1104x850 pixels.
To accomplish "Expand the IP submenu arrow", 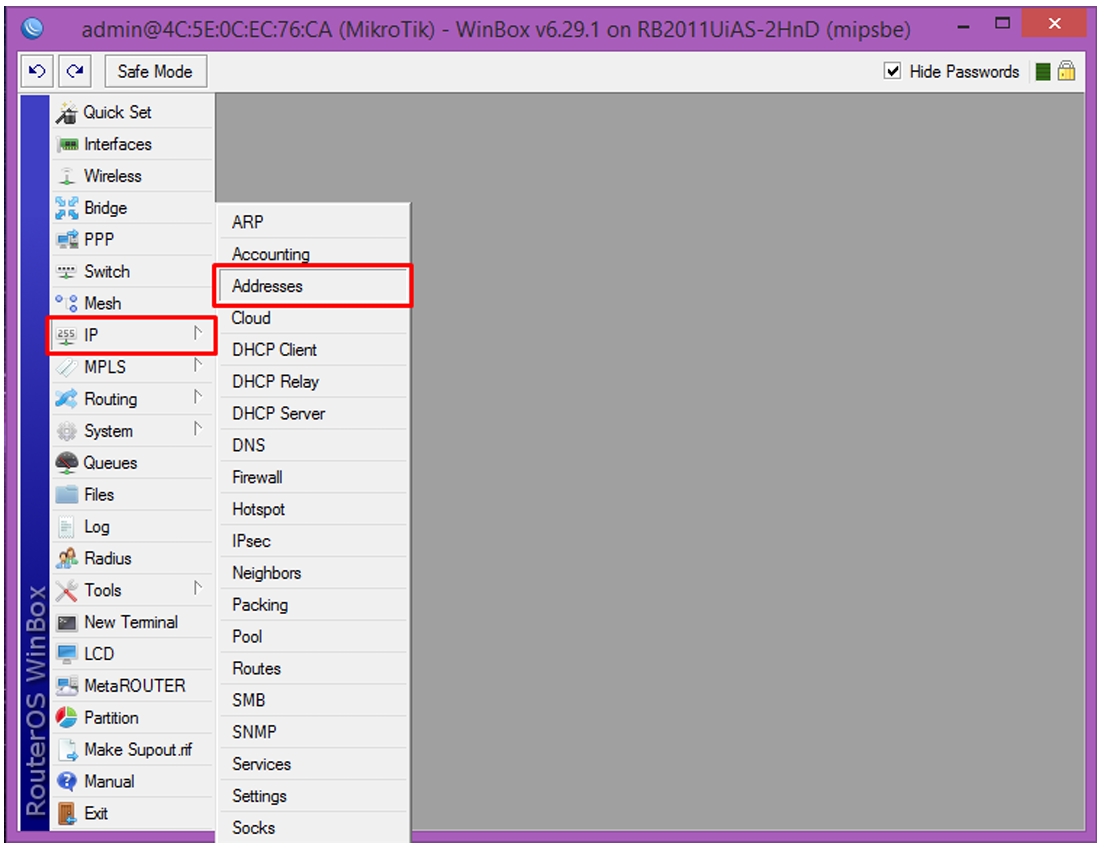I will (x=198, y=334).
